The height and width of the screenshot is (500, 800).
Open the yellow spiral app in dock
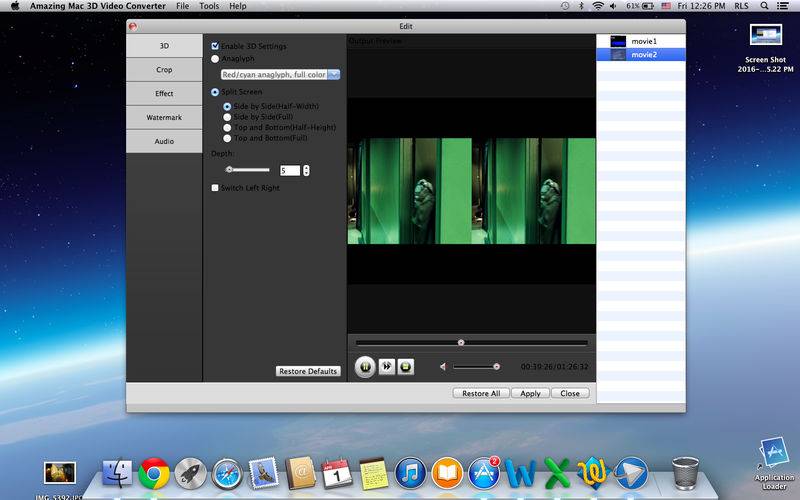click(594, 473)
